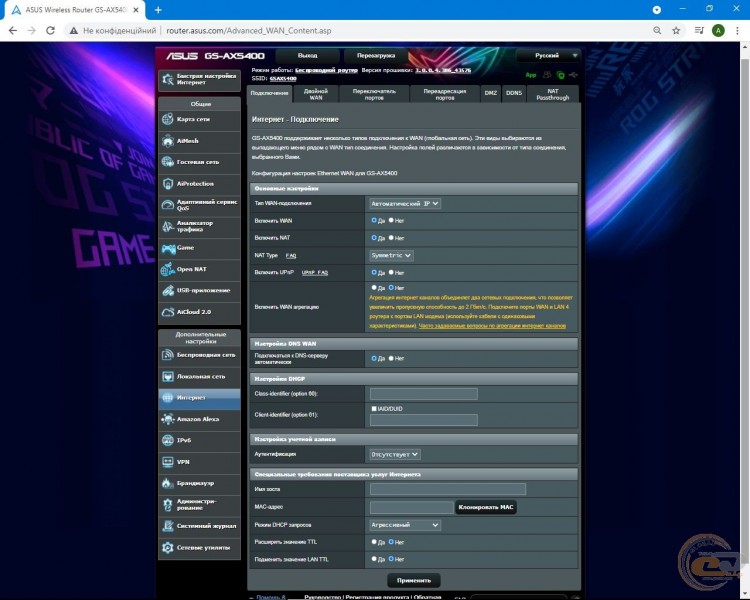Open the Internet (Интернет) globe icon
The width and height of the screenshot is (750, 600).
(x=167, y=398)
